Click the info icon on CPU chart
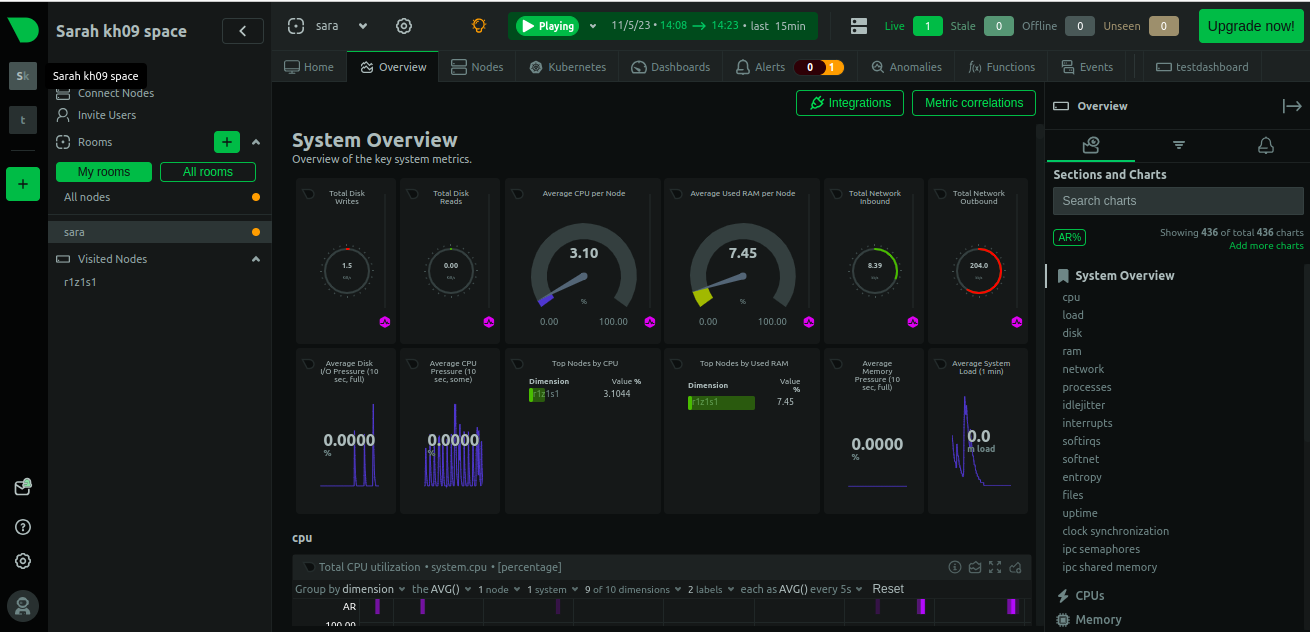 (955, 567)
